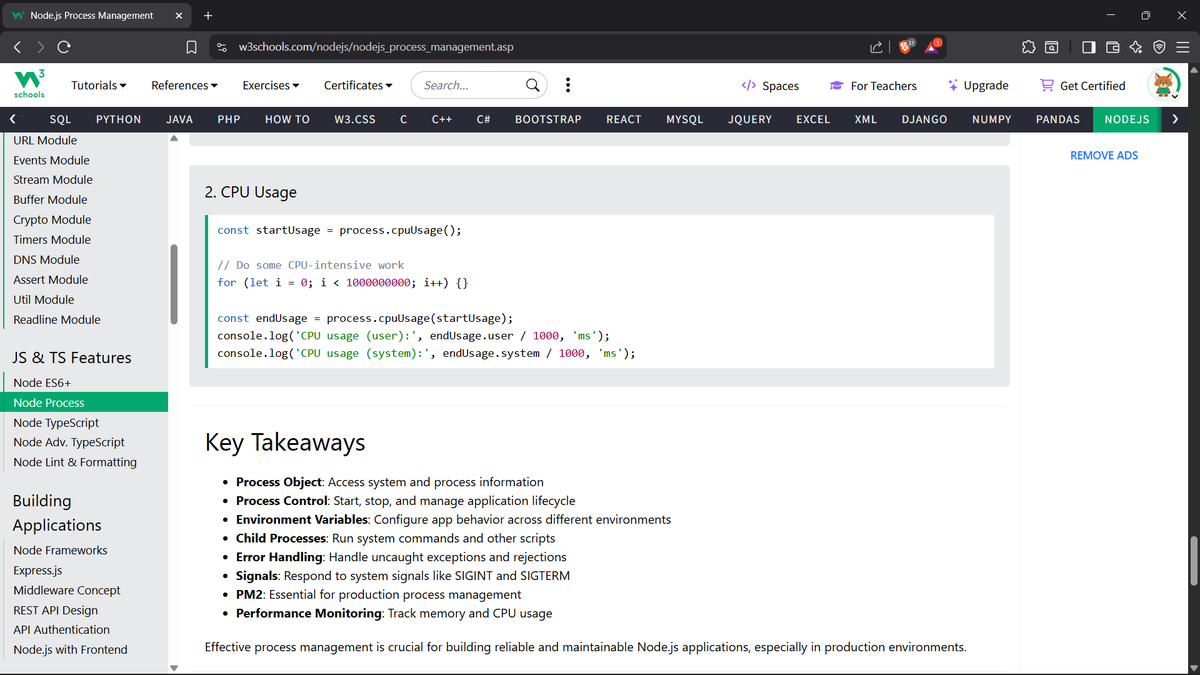Viewport: 1200px width, 675px height.
Task: Click the tab search icon in the toolbar
Action: (x=1051, y=47)
